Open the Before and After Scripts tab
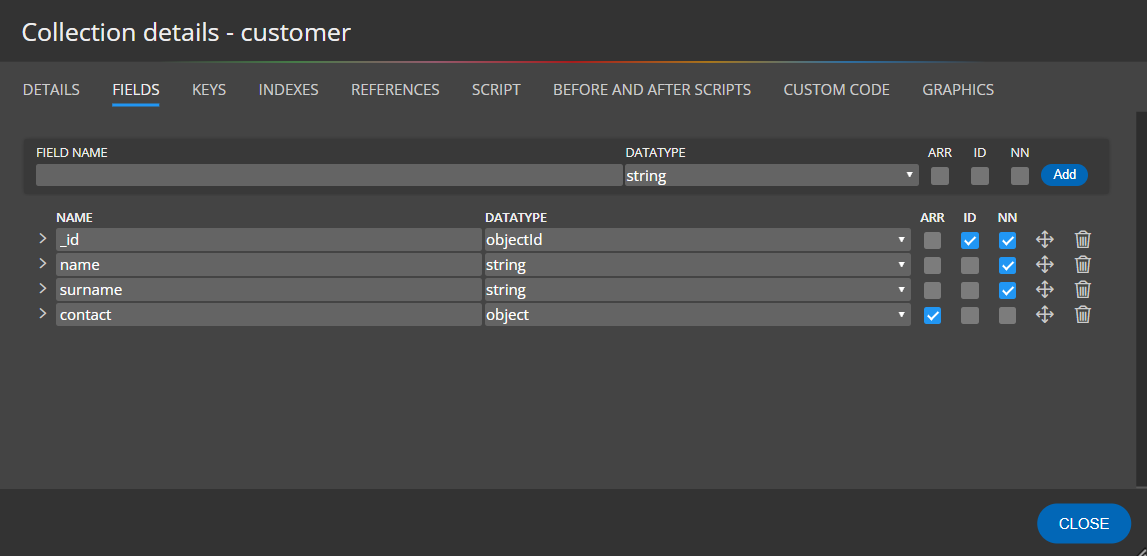1147x556 pixels. tap(651, 90)
